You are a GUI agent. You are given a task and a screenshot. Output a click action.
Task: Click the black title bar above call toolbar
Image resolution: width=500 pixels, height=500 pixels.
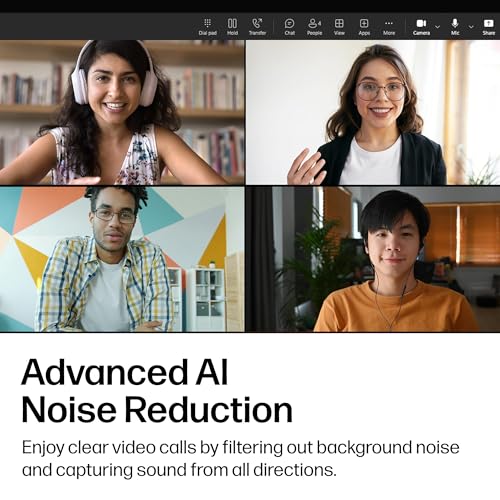(250, 6)
